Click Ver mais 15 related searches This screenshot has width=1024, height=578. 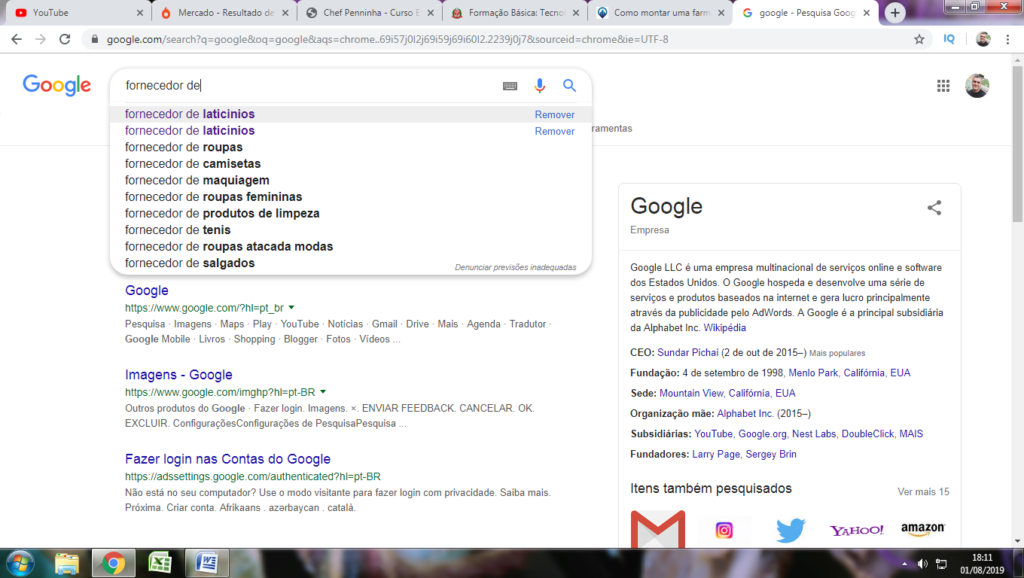[x=923, y=492]
